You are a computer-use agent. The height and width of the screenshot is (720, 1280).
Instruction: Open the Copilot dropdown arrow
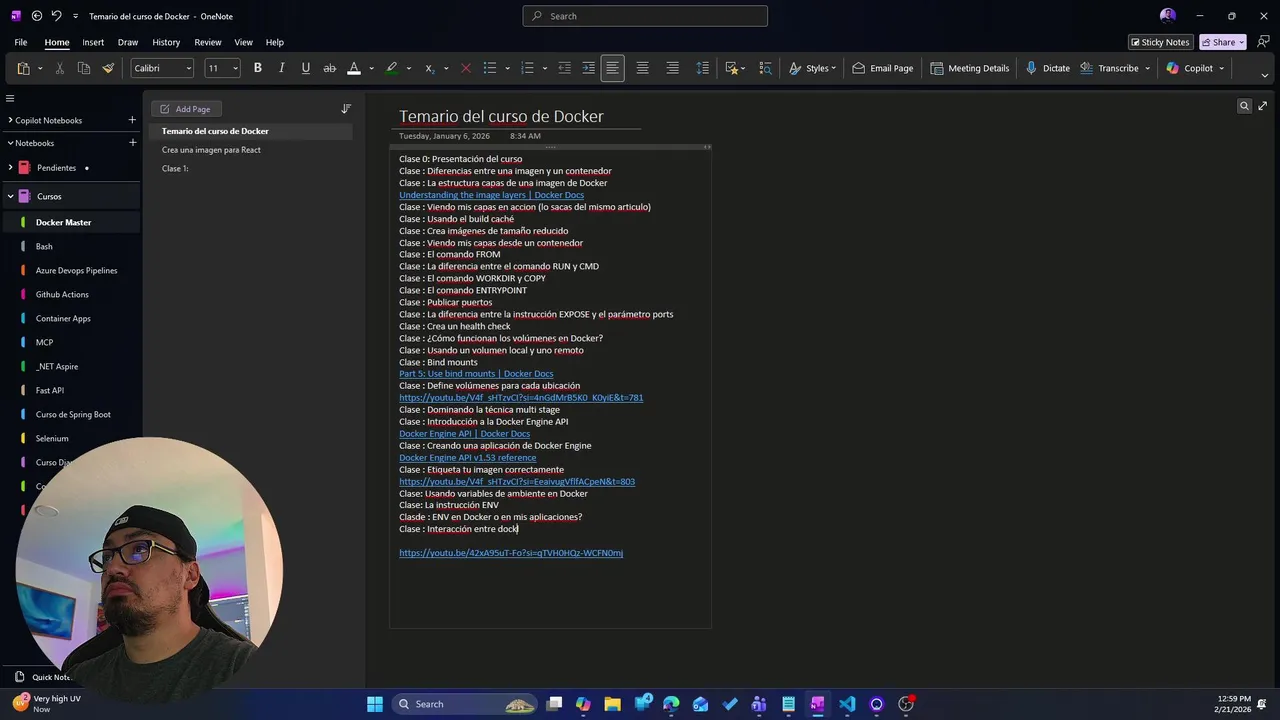[x=1222, y=68]
